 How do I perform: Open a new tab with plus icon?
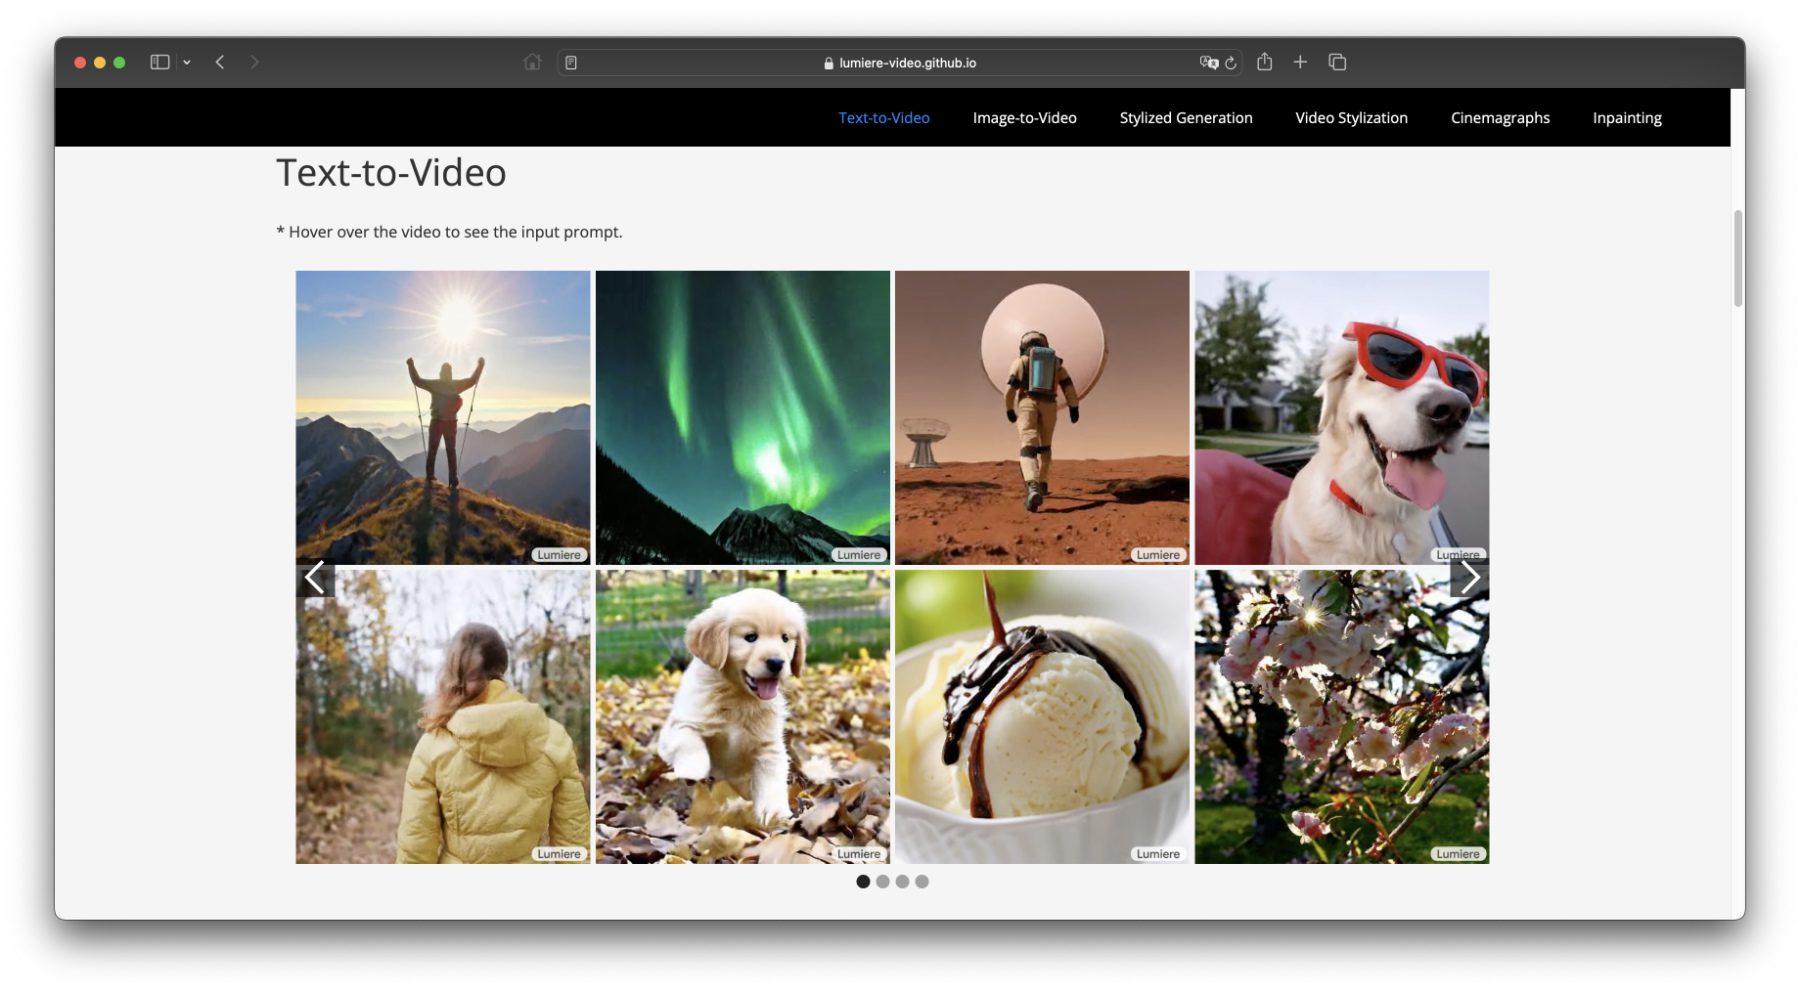pos(1300,62)
